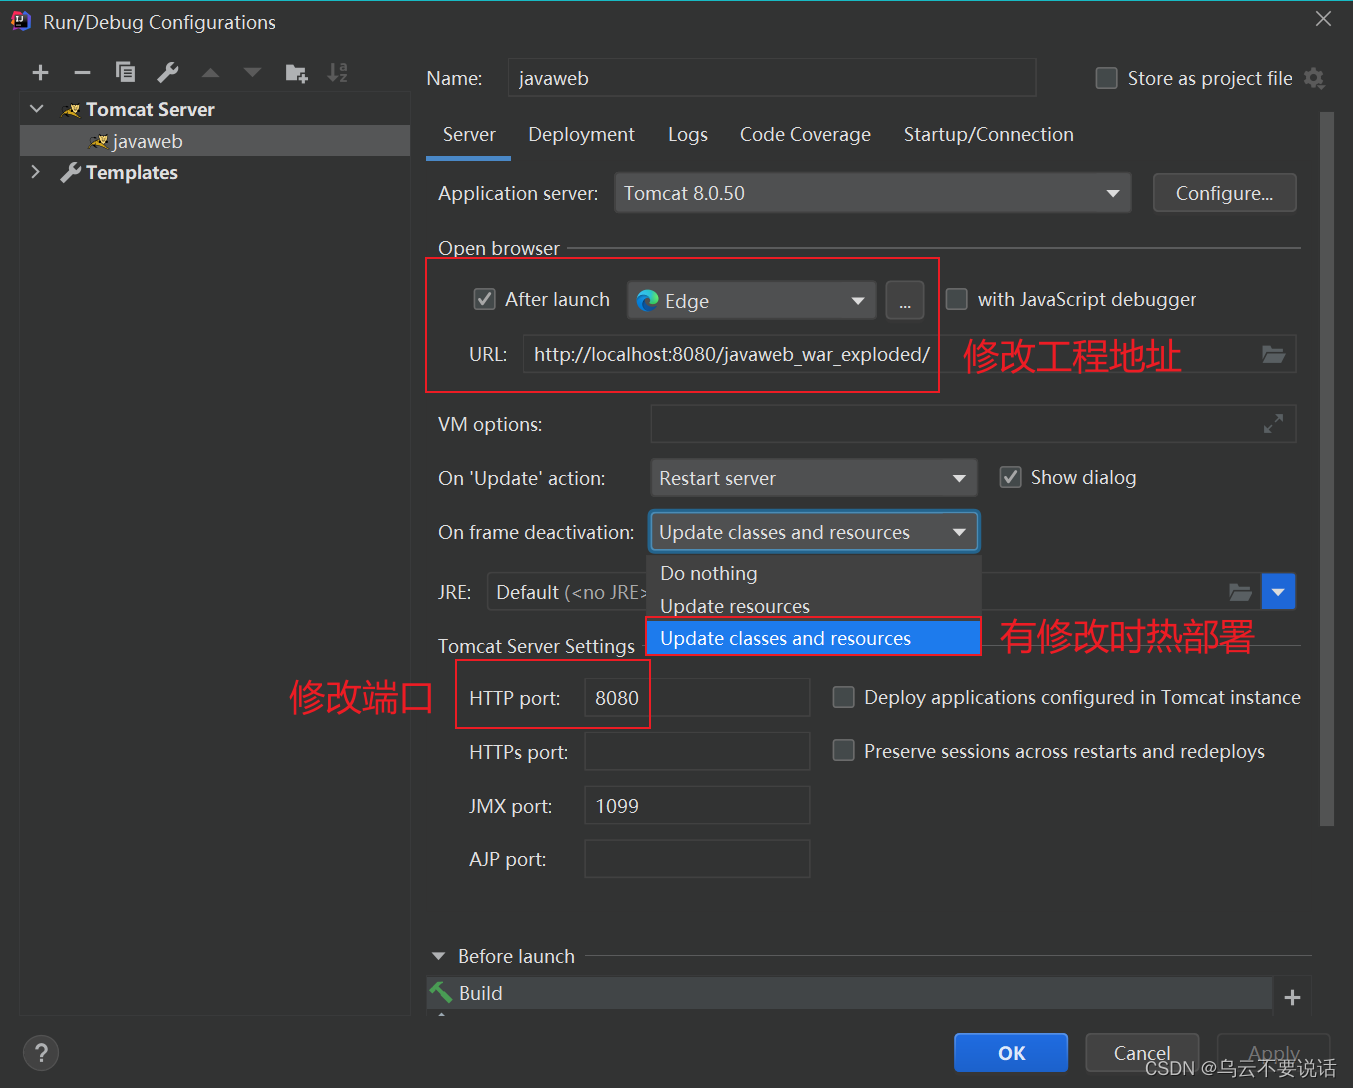Open help question mark button

click(x=41, y=1052)
